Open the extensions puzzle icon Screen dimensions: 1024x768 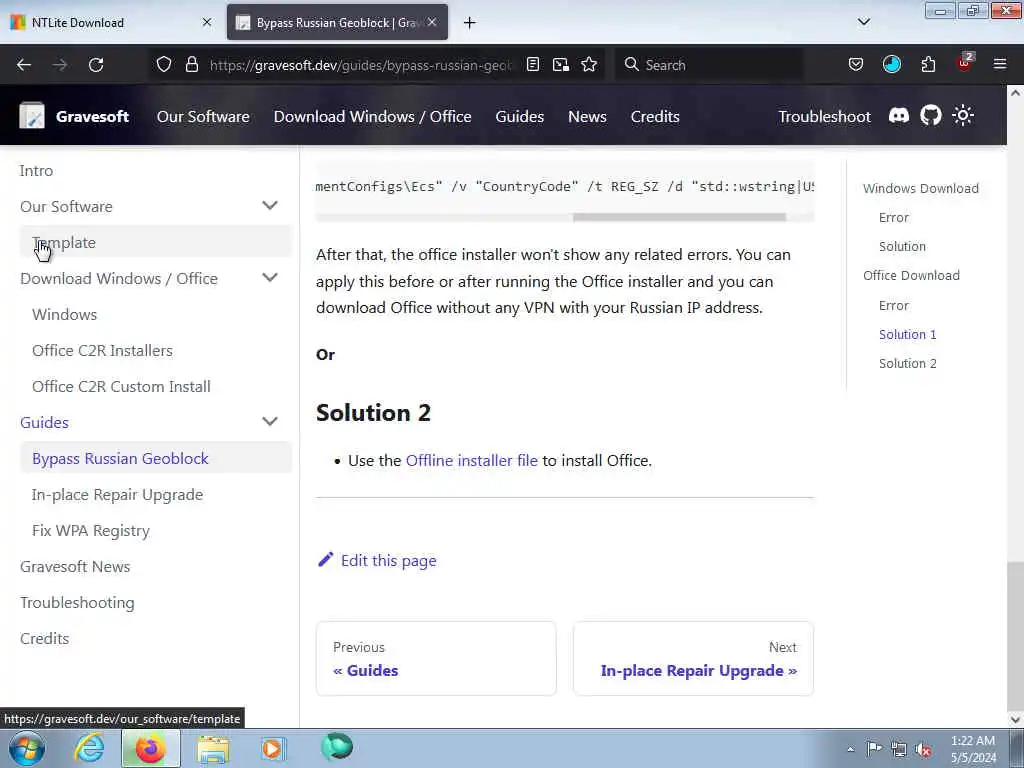[x=928, y=64]
